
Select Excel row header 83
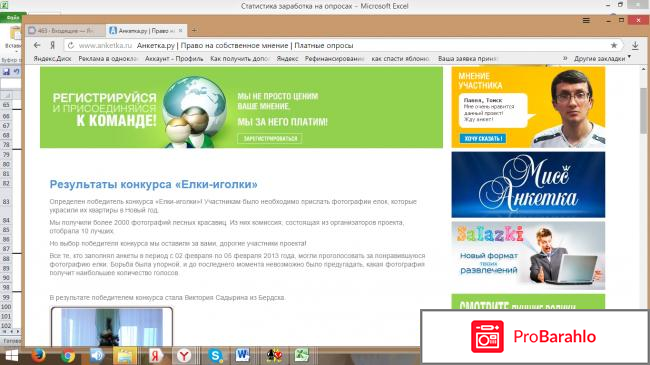6,202
